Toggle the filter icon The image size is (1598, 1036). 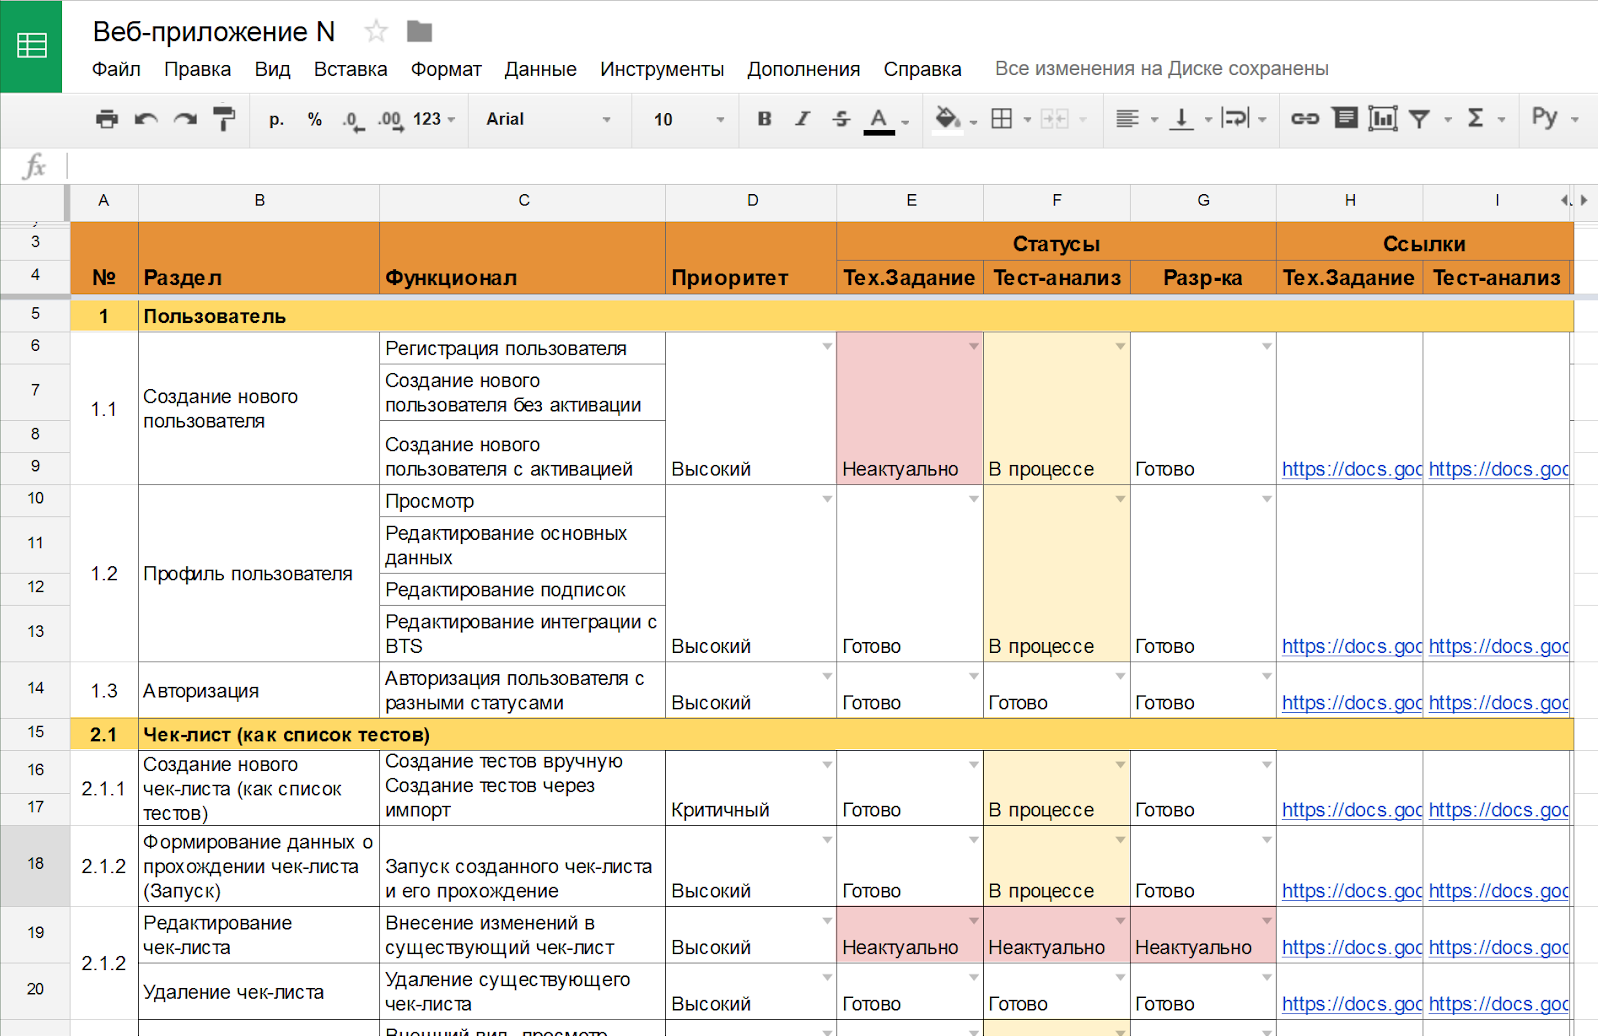(x=1419, y=119)
